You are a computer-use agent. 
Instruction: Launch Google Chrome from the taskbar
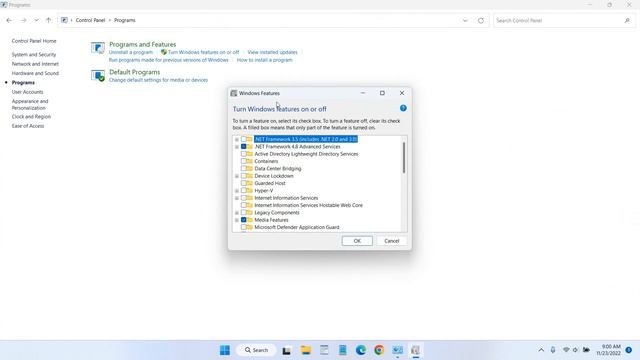click(379, 350)
